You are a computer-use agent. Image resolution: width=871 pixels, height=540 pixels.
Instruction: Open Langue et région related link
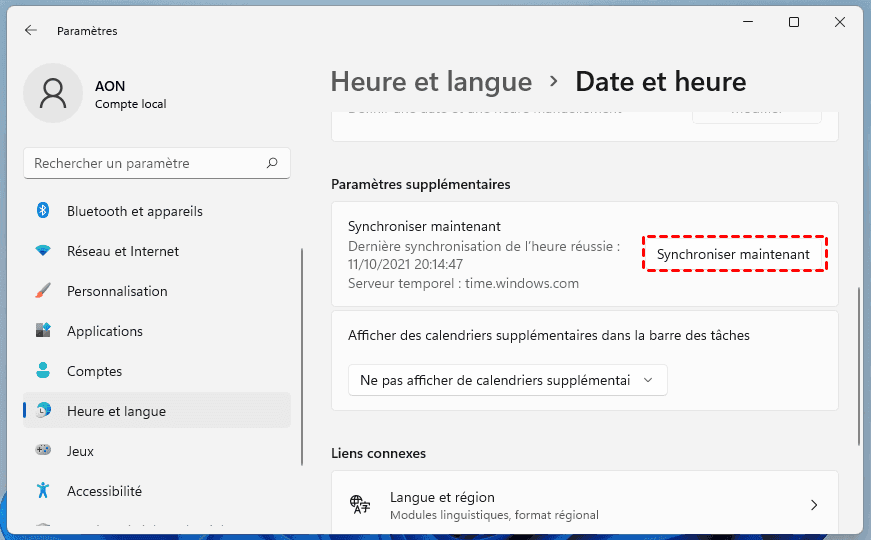[584, 504]
